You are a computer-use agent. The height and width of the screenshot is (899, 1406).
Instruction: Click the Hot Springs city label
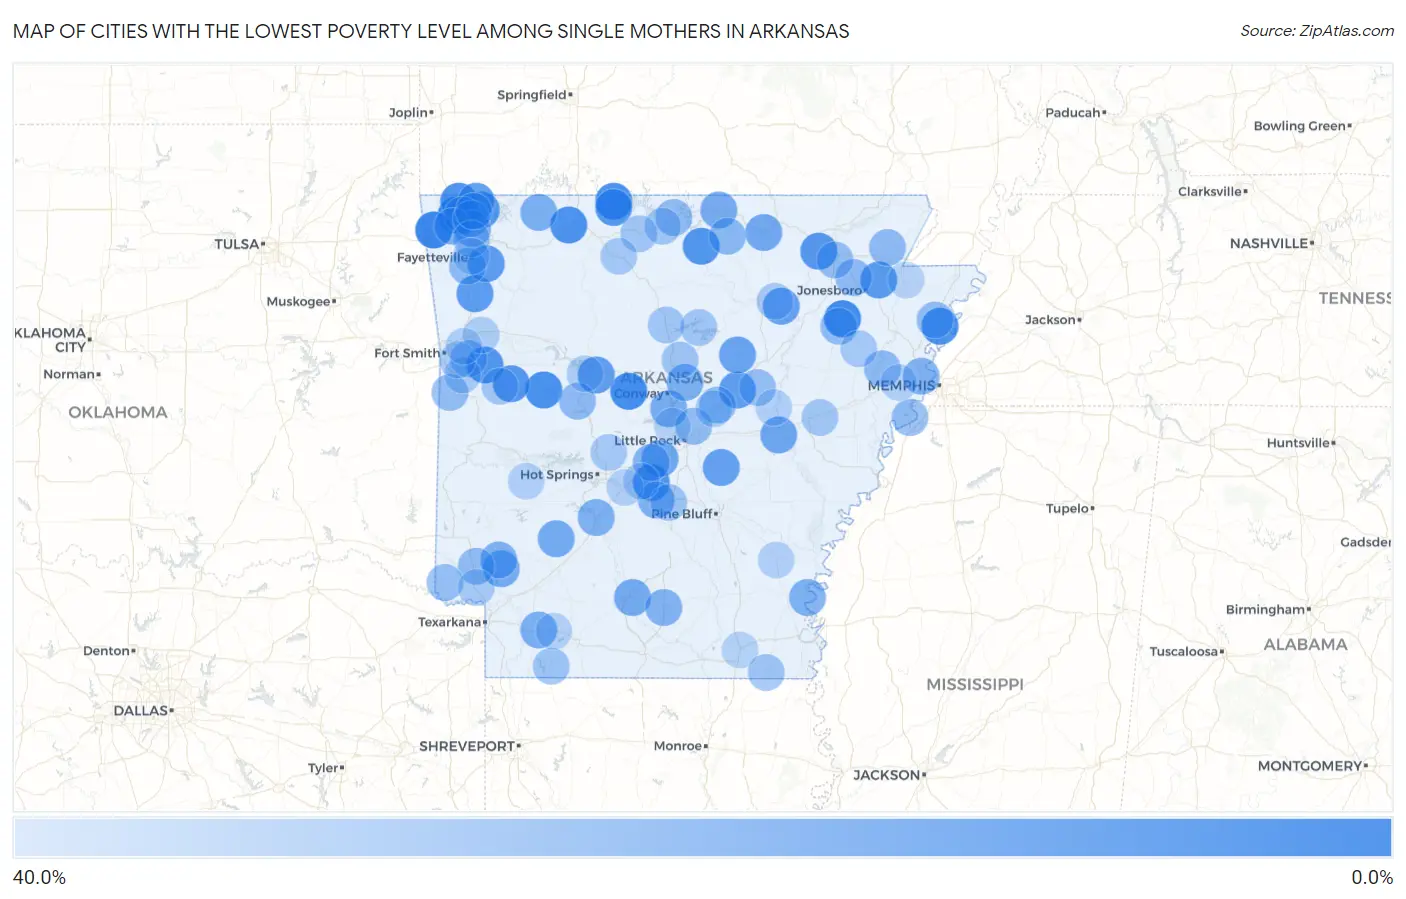coord(557,474)
